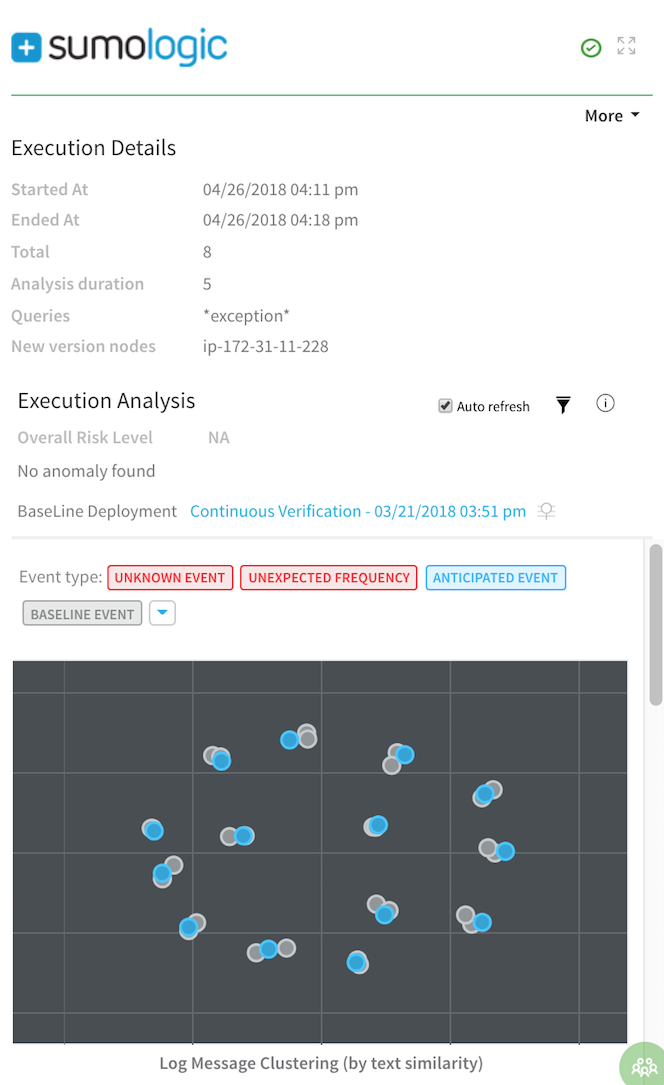Open the More dropdown menu
664x1085 pixels.
coord(612,116)
